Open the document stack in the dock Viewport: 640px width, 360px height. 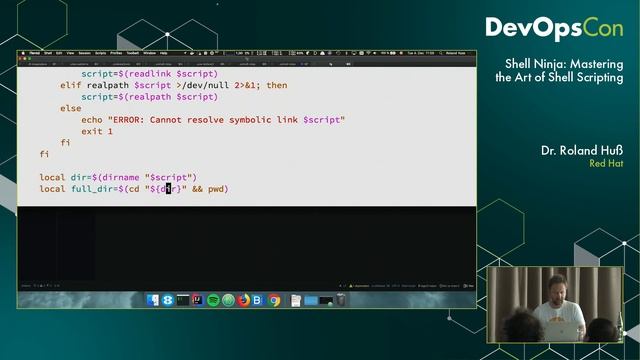click(x=296, y=301)
